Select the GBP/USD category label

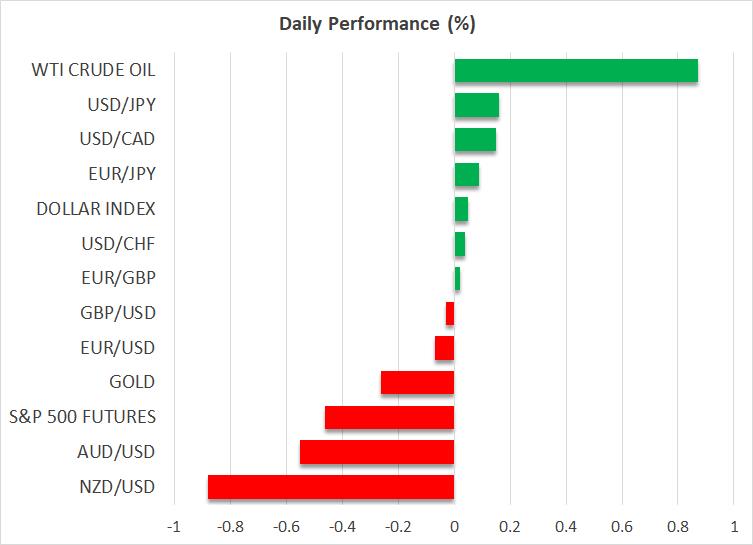(x=120, y=313)
